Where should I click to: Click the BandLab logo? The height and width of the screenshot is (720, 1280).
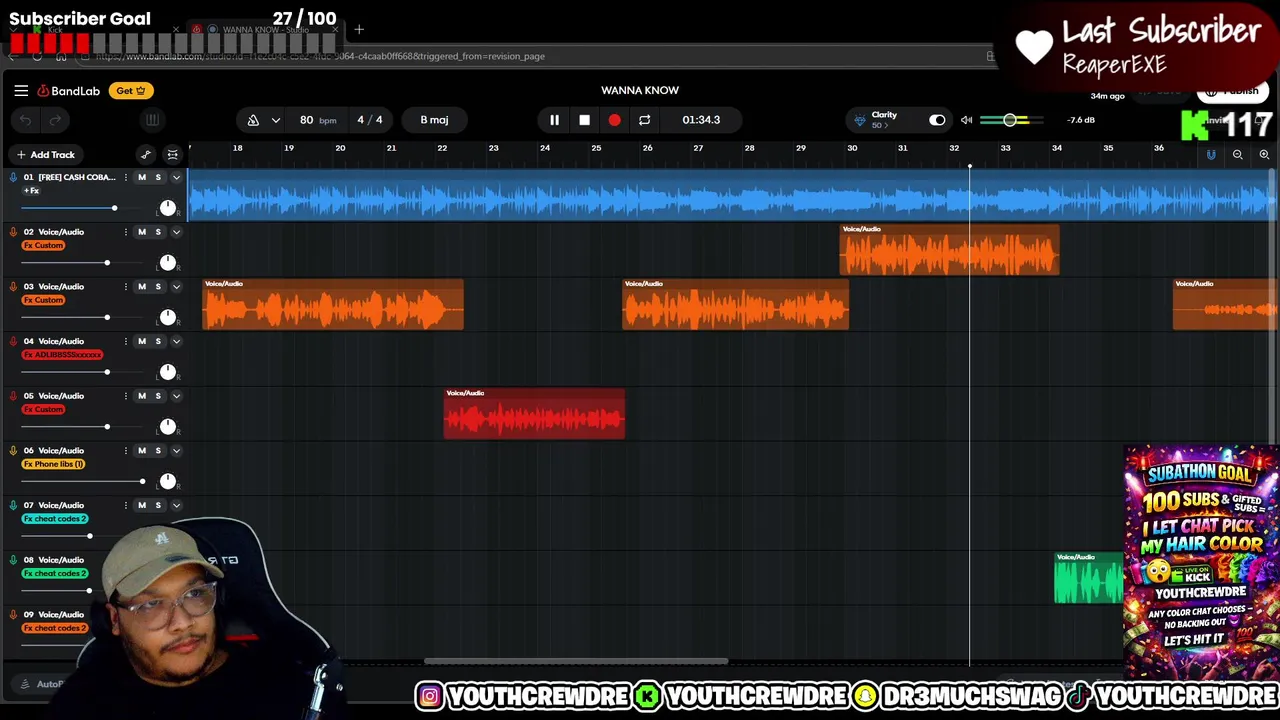[69, 91]
